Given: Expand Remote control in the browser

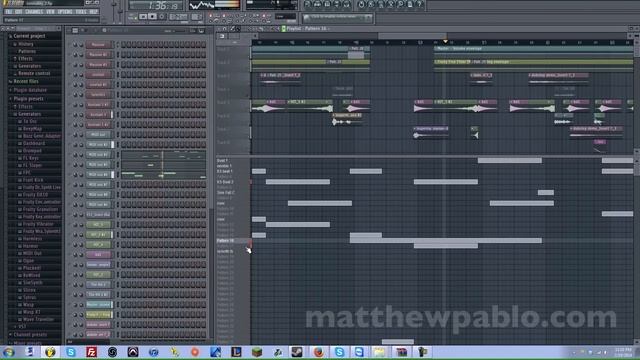Looking at the screenshot, I should 34,73.
